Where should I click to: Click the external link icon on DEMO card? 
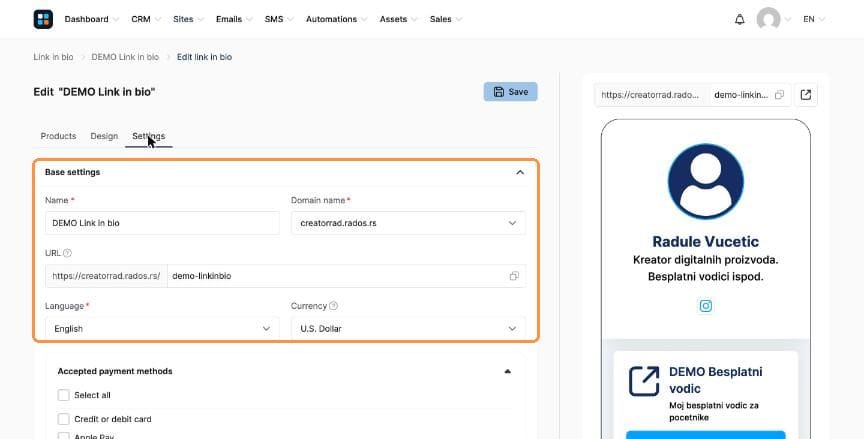point(644,381)
